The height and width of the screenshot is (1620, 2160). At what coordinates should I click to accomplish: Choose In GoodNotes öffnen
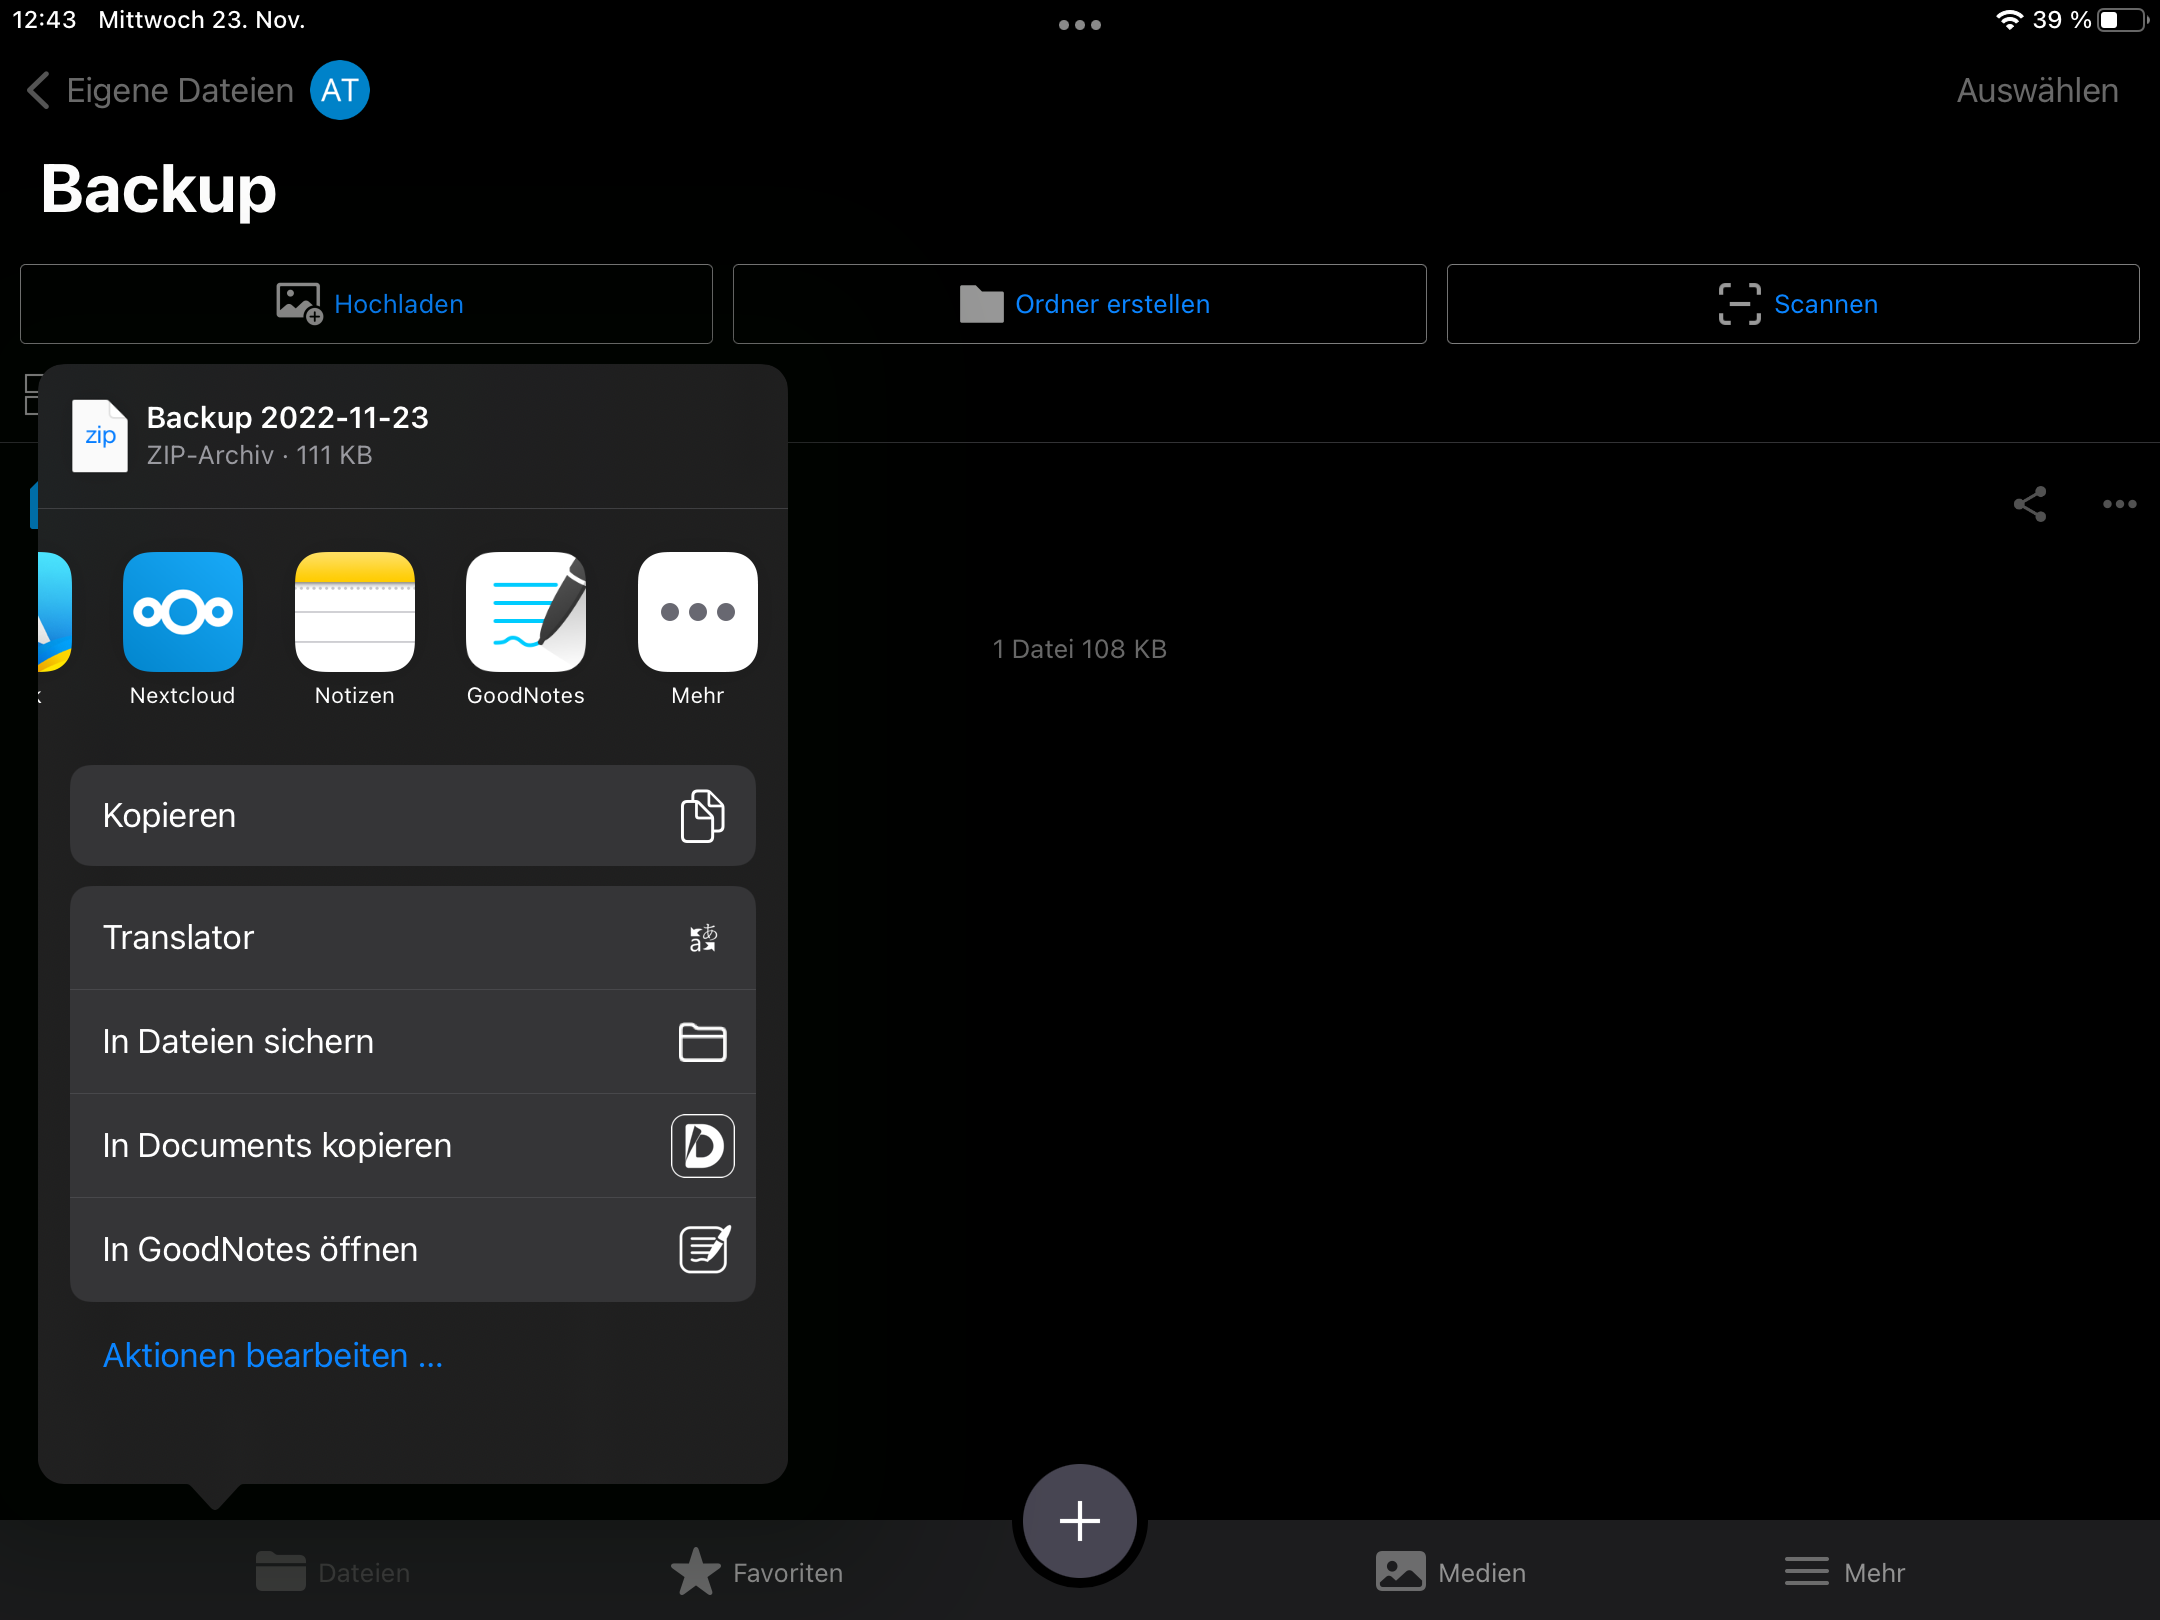point(413,1250)
